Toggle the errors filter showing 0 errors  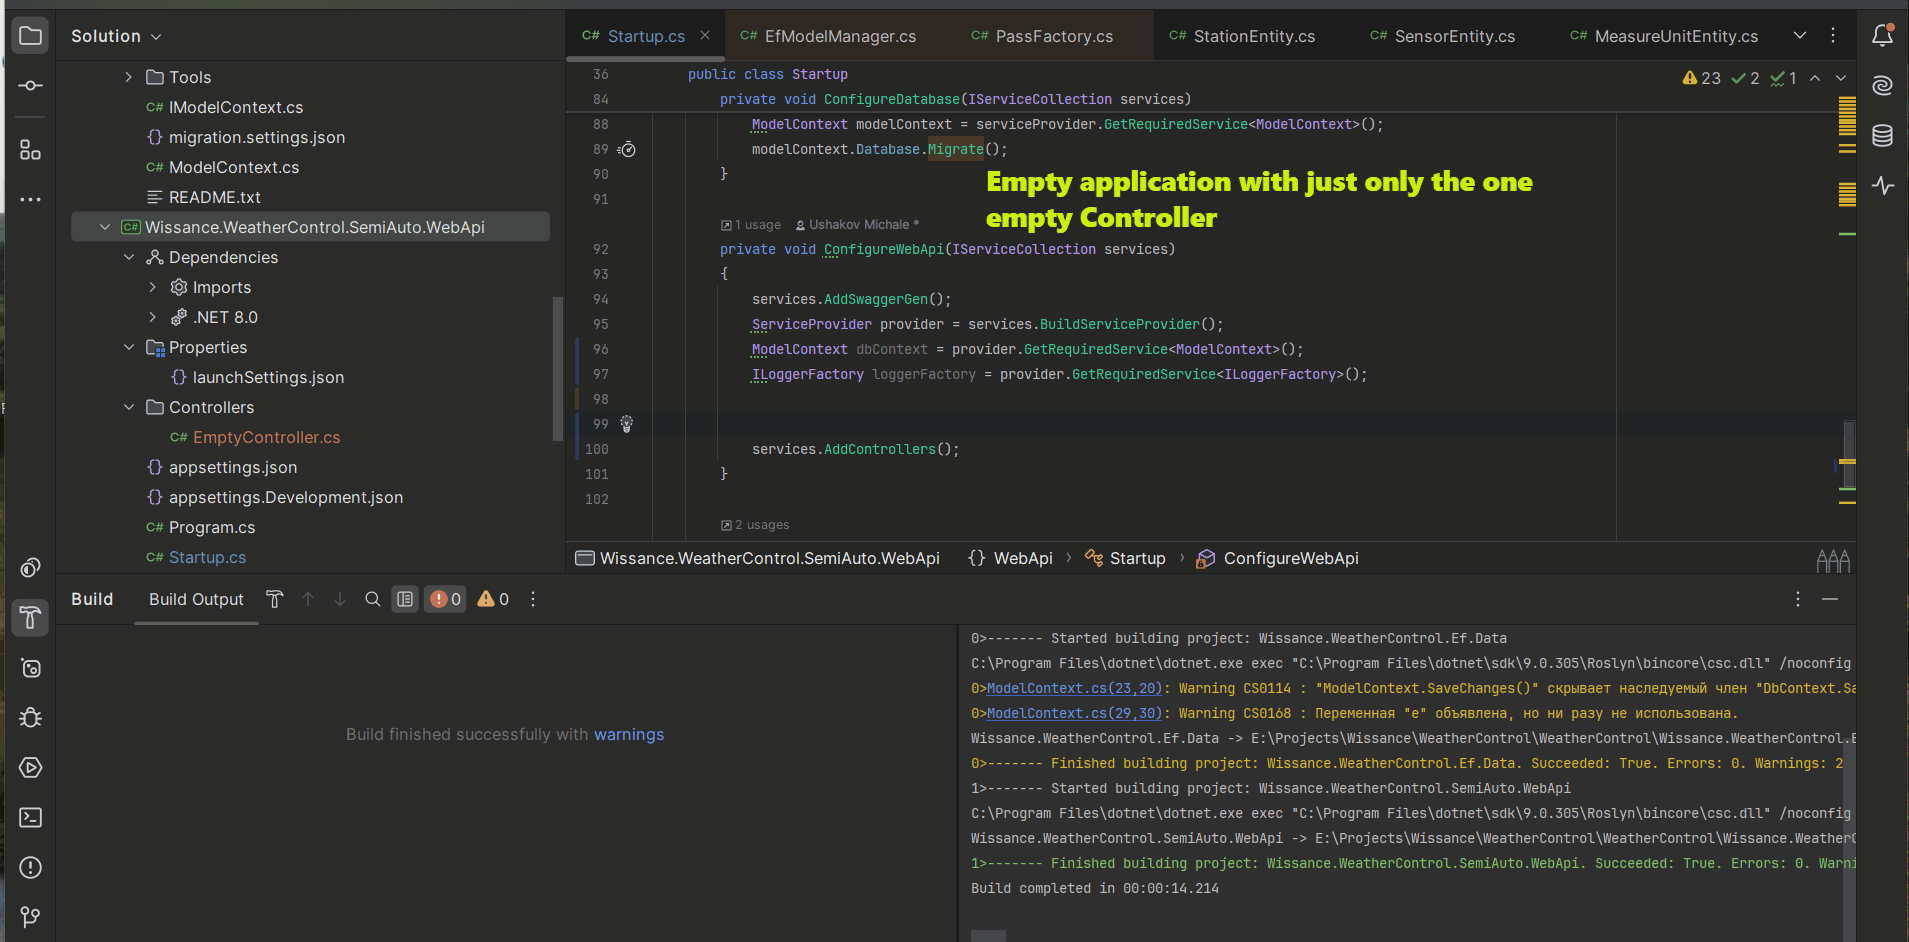tap(445, 599)
